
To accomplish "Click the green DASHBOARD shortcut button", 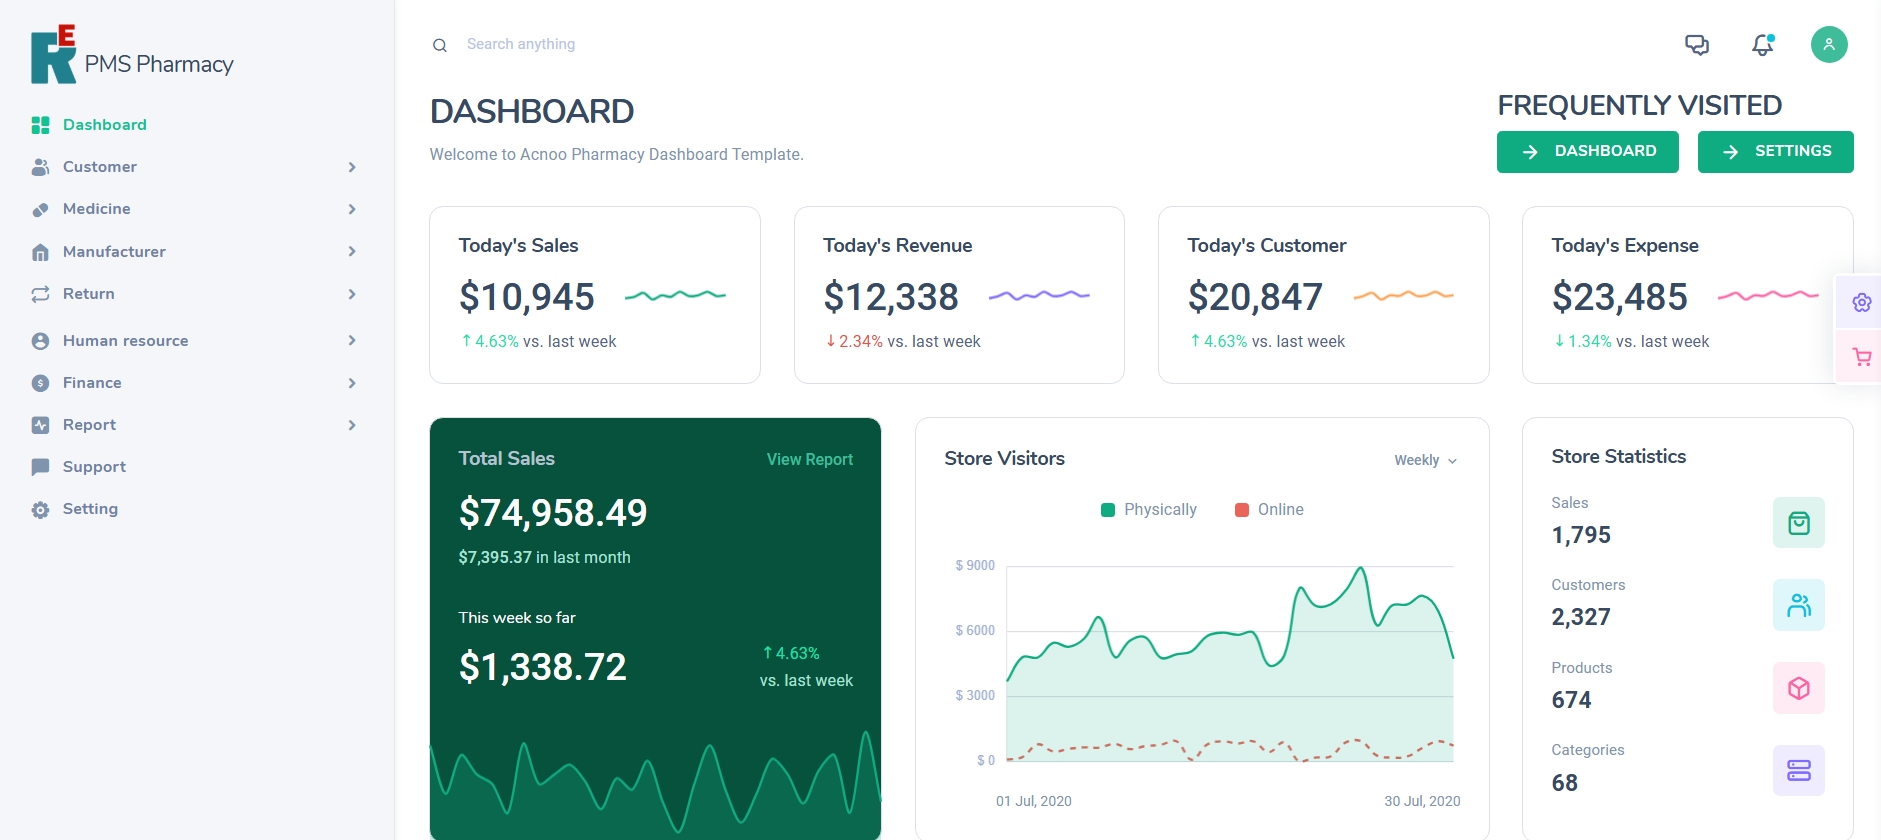I will coord(1587,152).
